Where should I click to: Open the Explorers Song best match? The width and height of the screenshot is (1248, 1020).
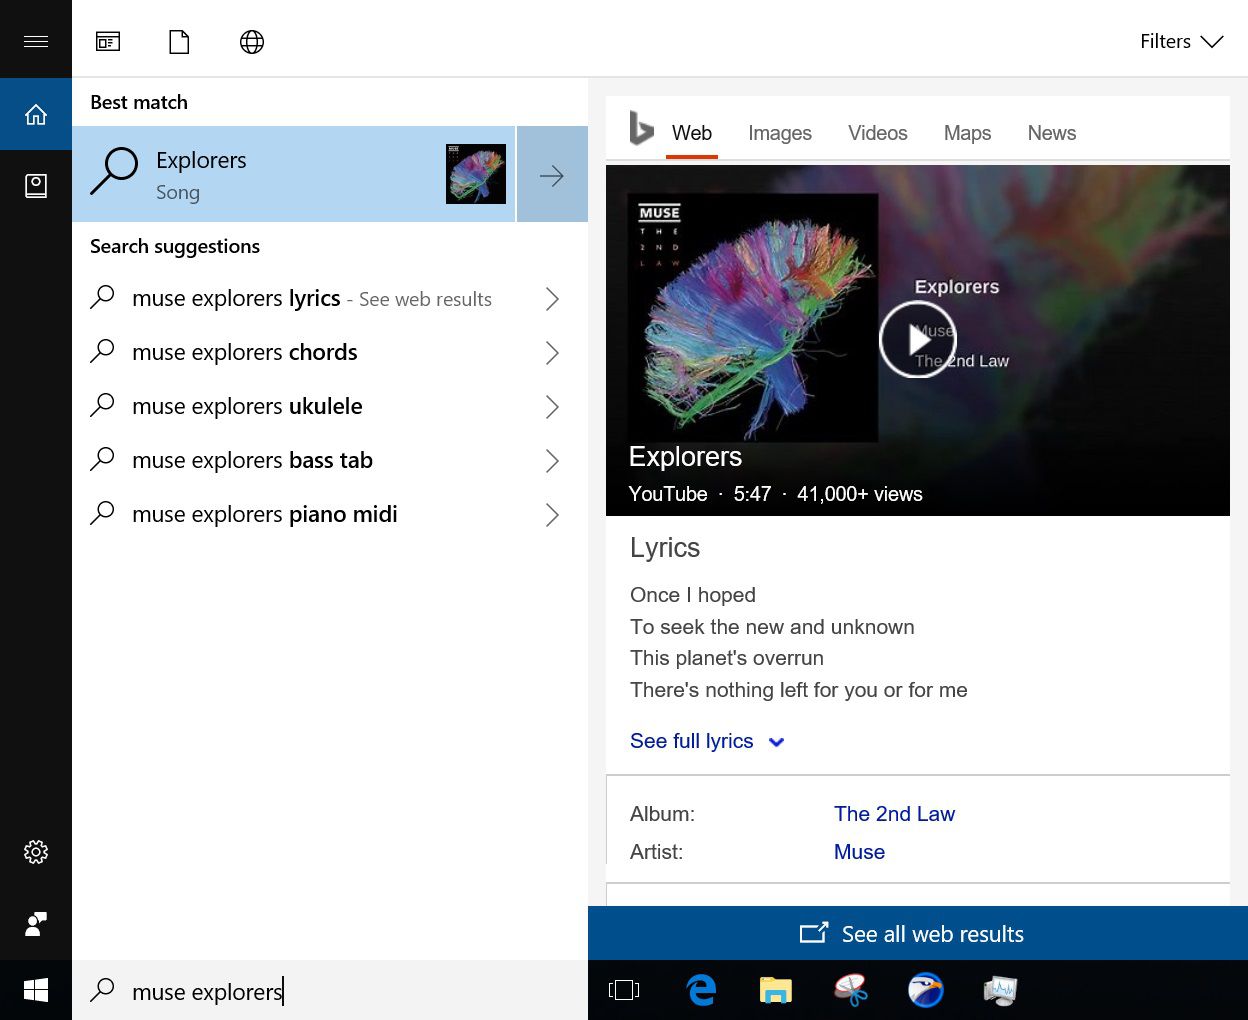294,174
